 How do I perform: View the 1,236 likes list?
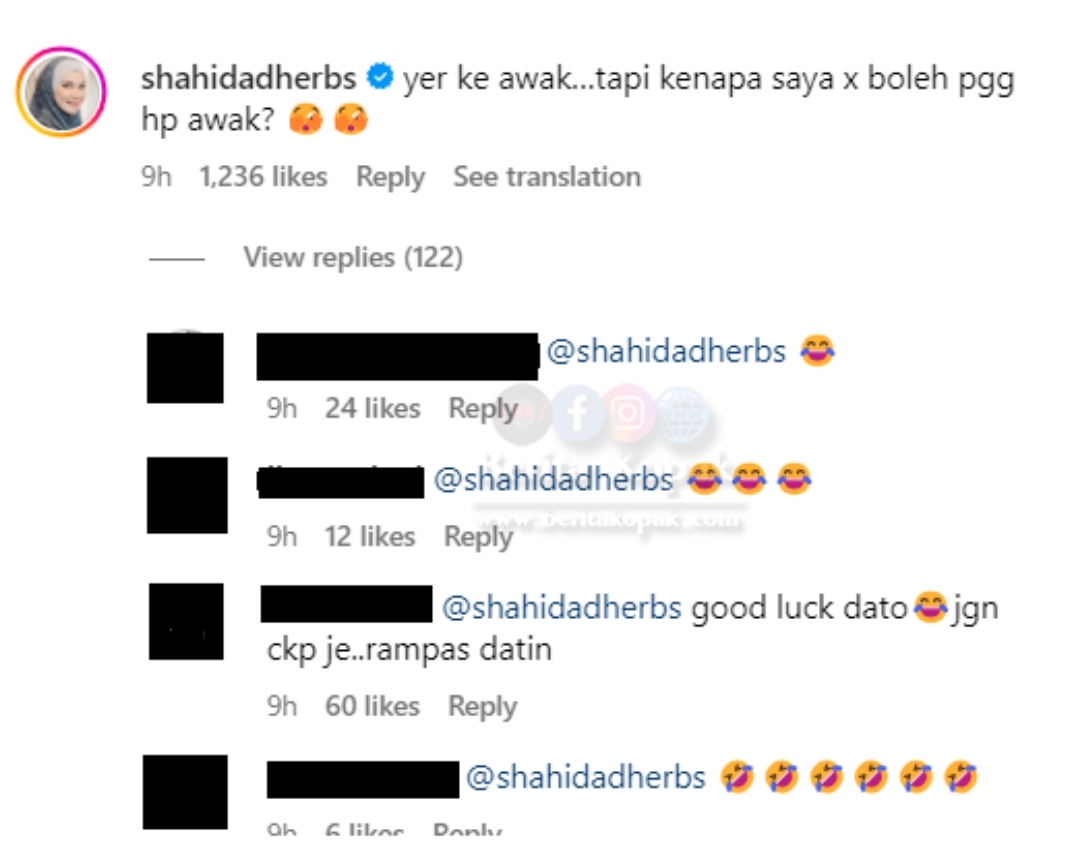[x=263, y=177]
